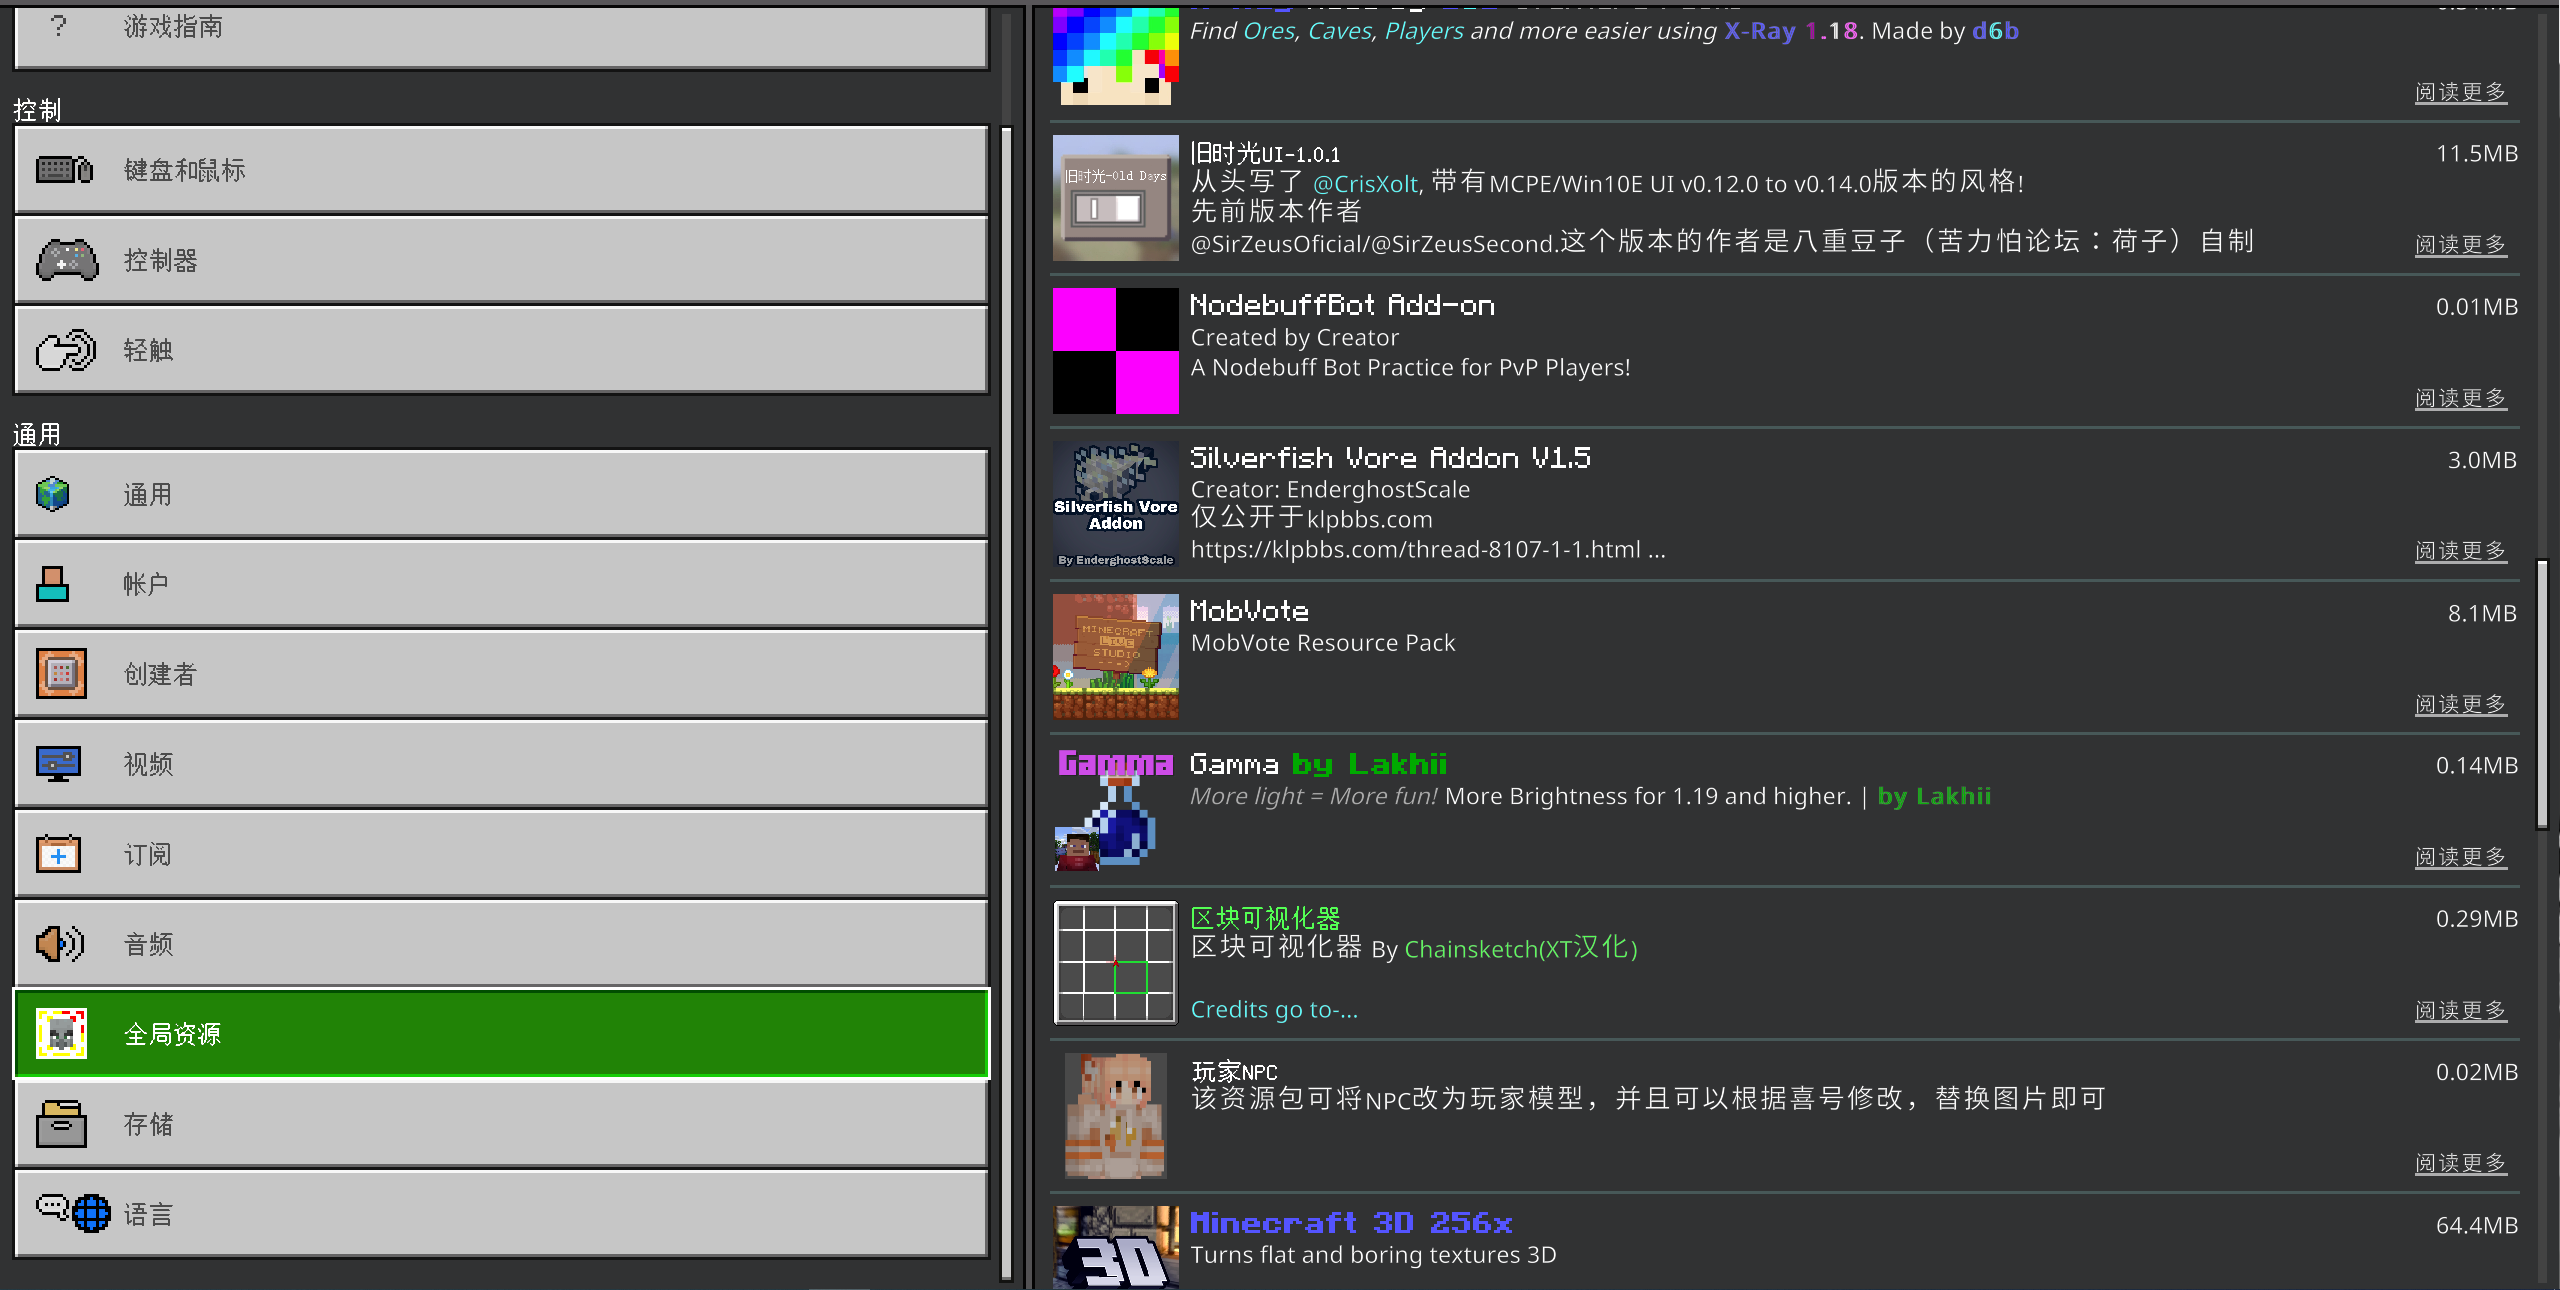Click the monitor icon for 视频

click(59, 764)
